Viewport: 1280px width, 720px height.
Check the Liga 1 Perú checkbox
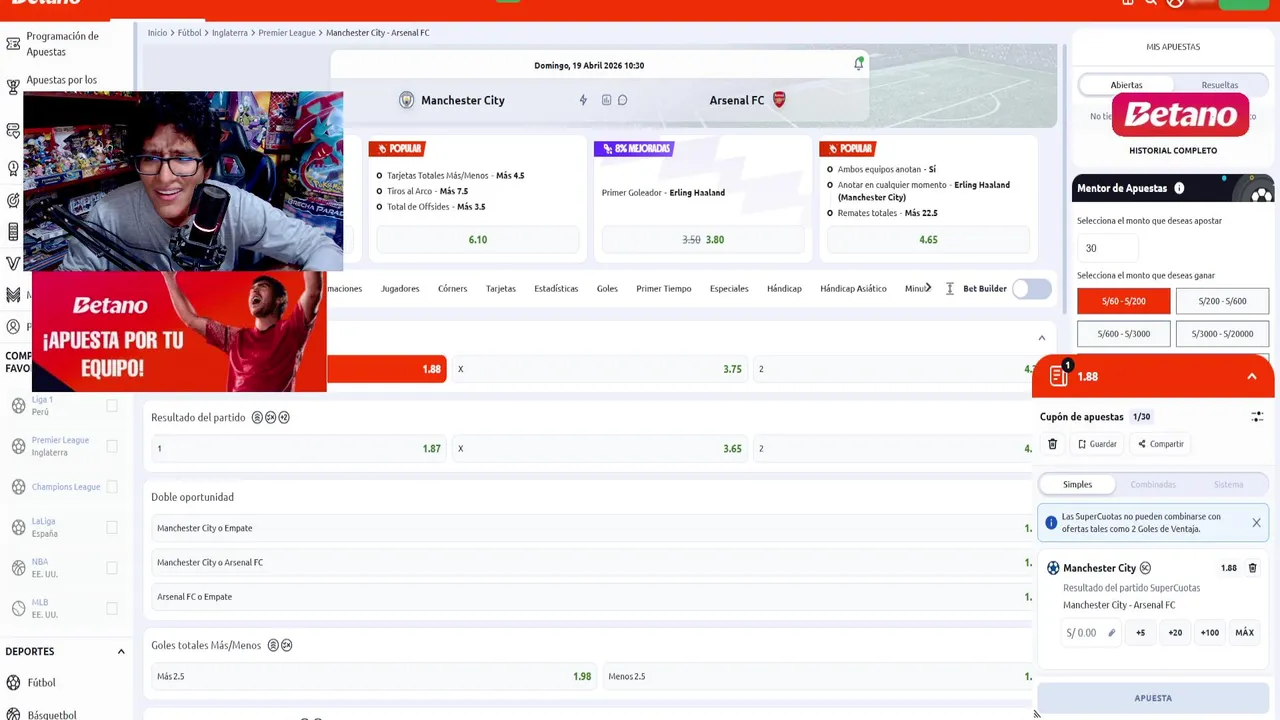(112, 406)
